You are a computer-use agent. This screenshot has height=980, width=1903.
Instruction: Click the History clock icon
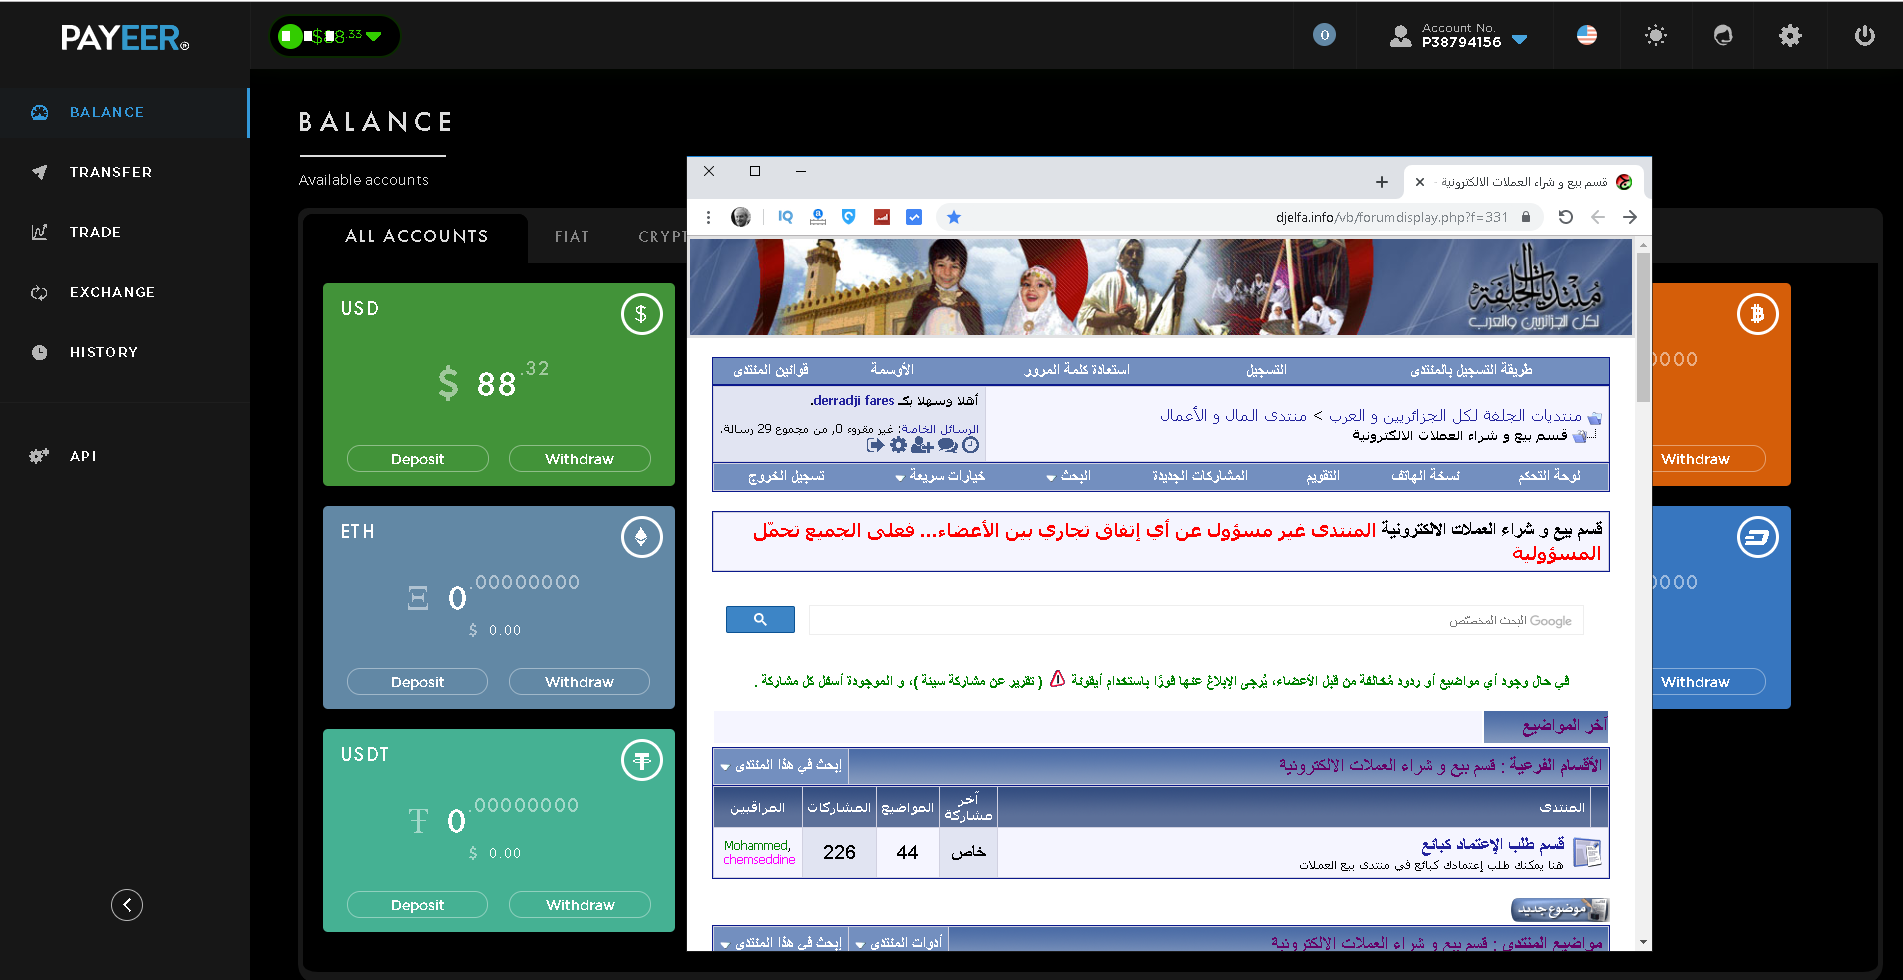pyautogui.click(x=40, y=352)
